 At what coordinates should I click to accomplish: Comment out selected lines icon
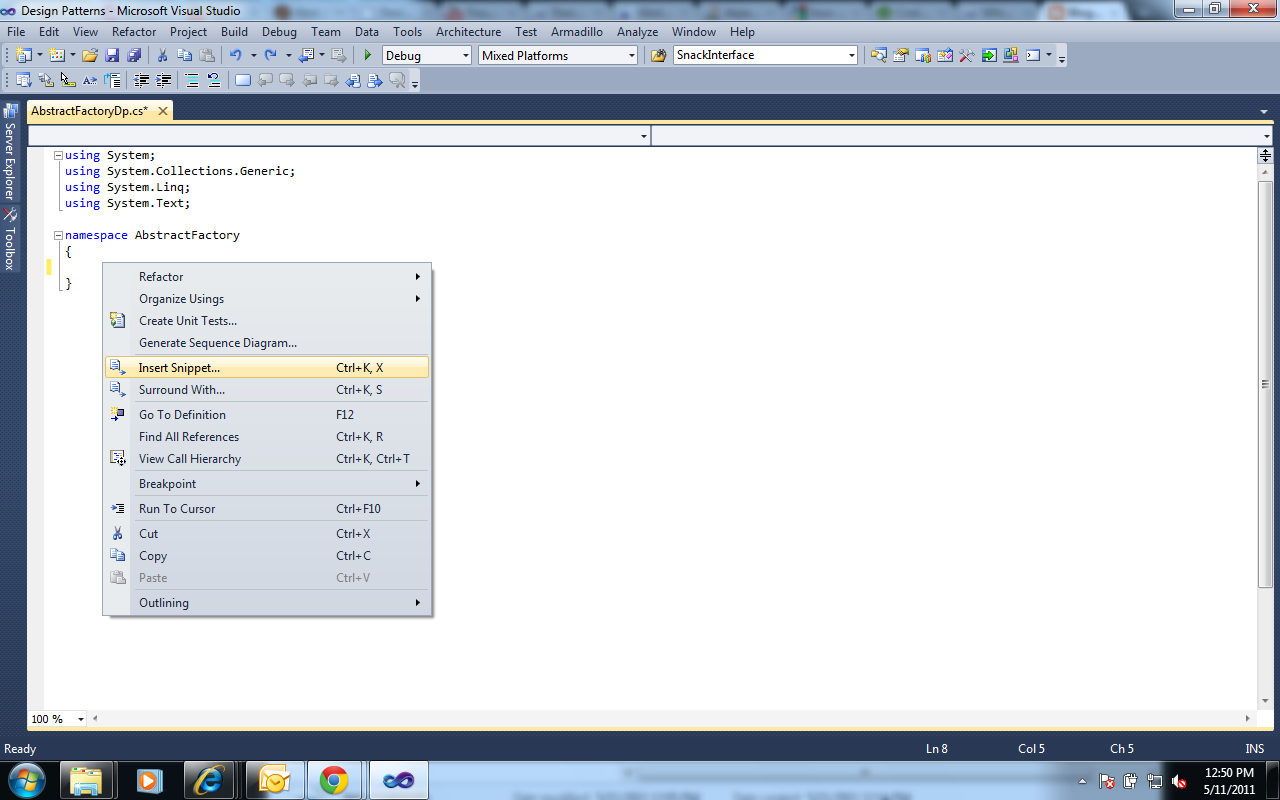[192, 80]
